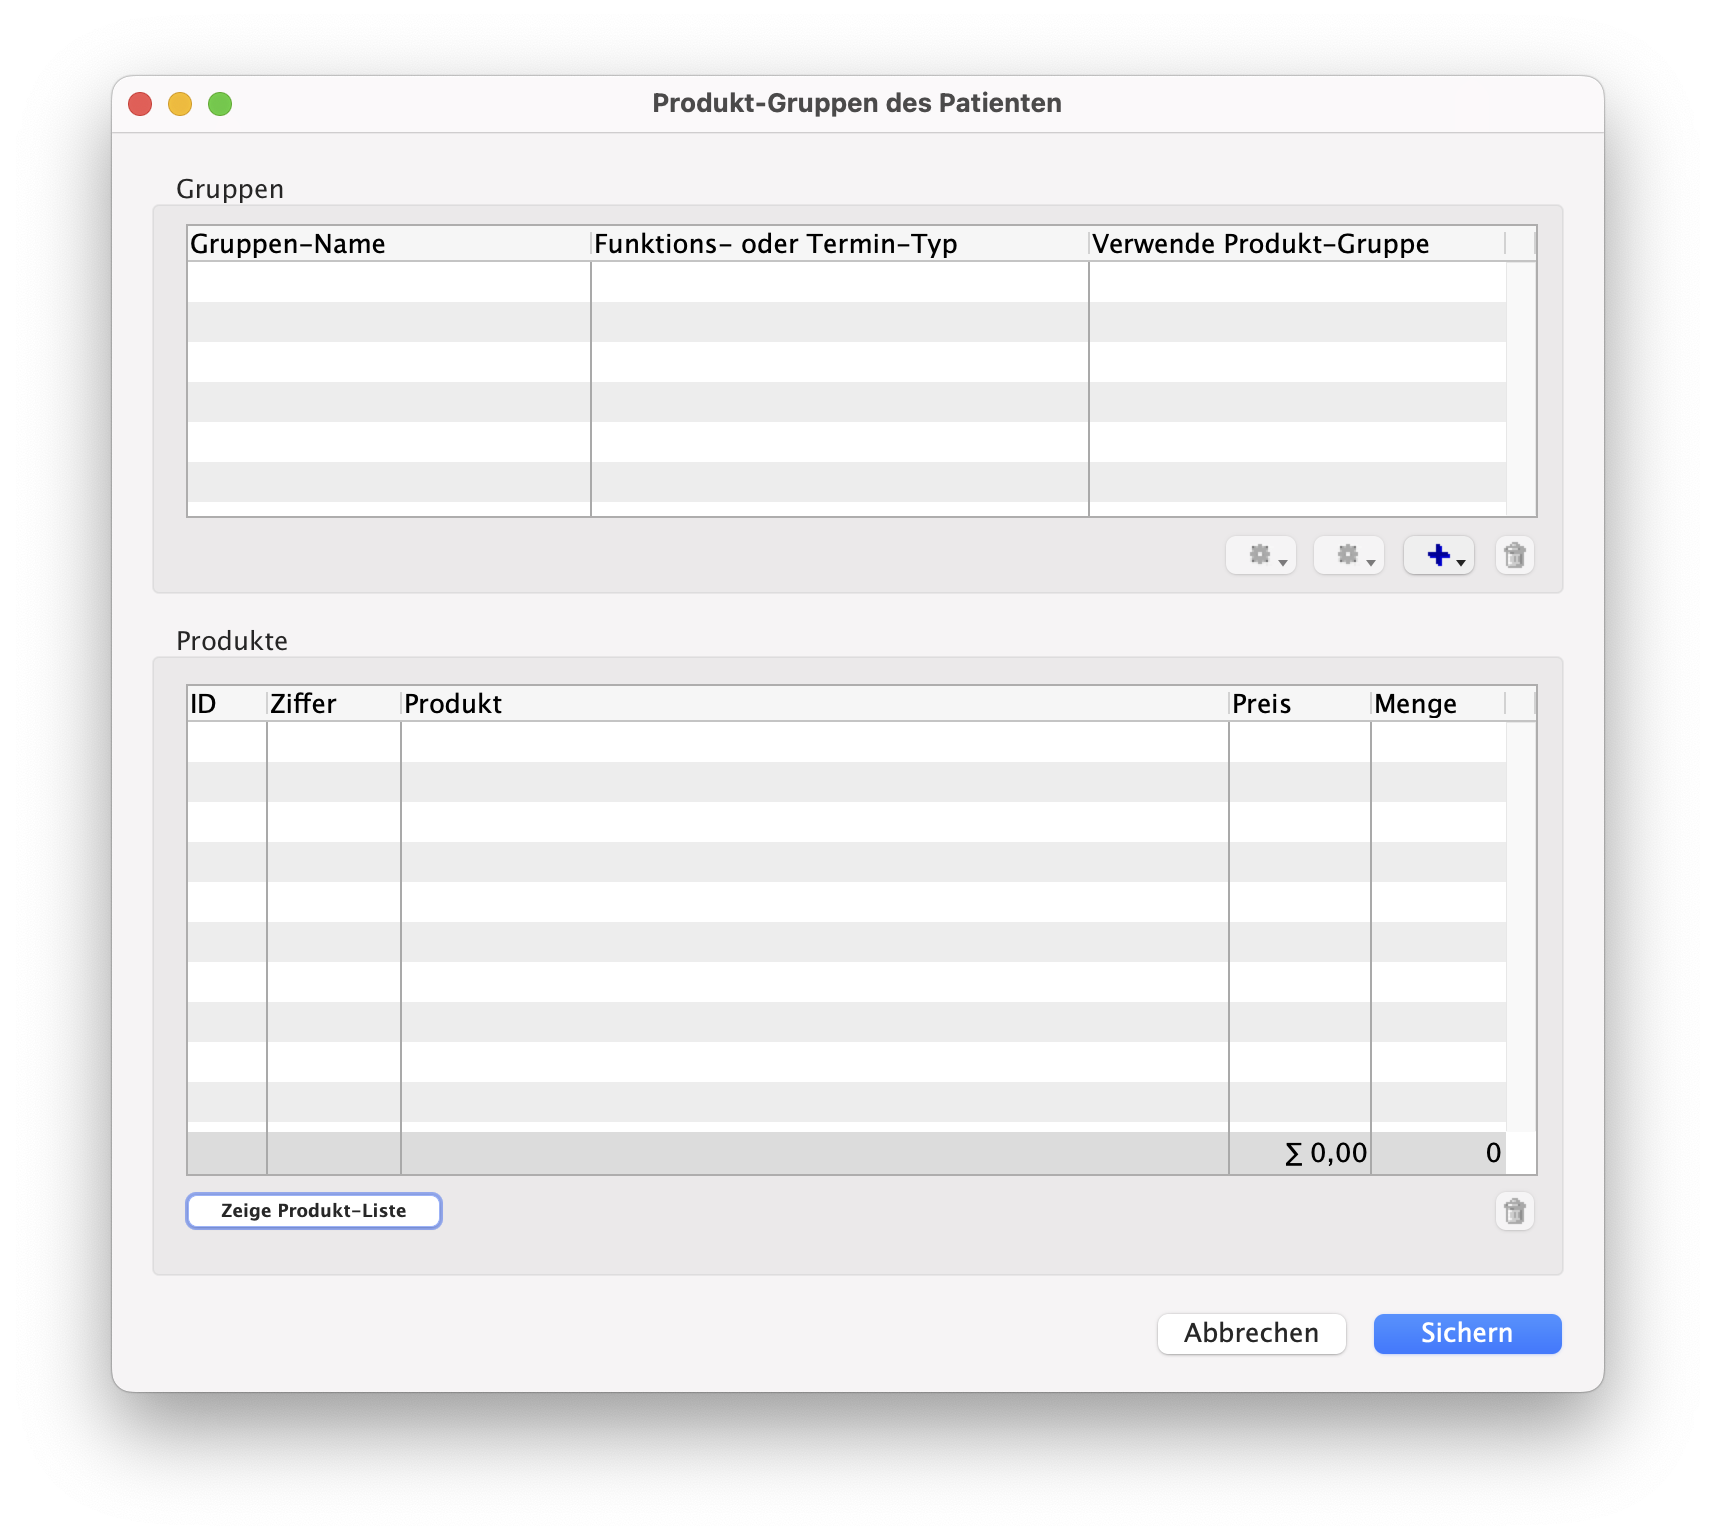Sort by the Gruppen-Name column header
This screenshot has height=1540, width=1716.
388,244
